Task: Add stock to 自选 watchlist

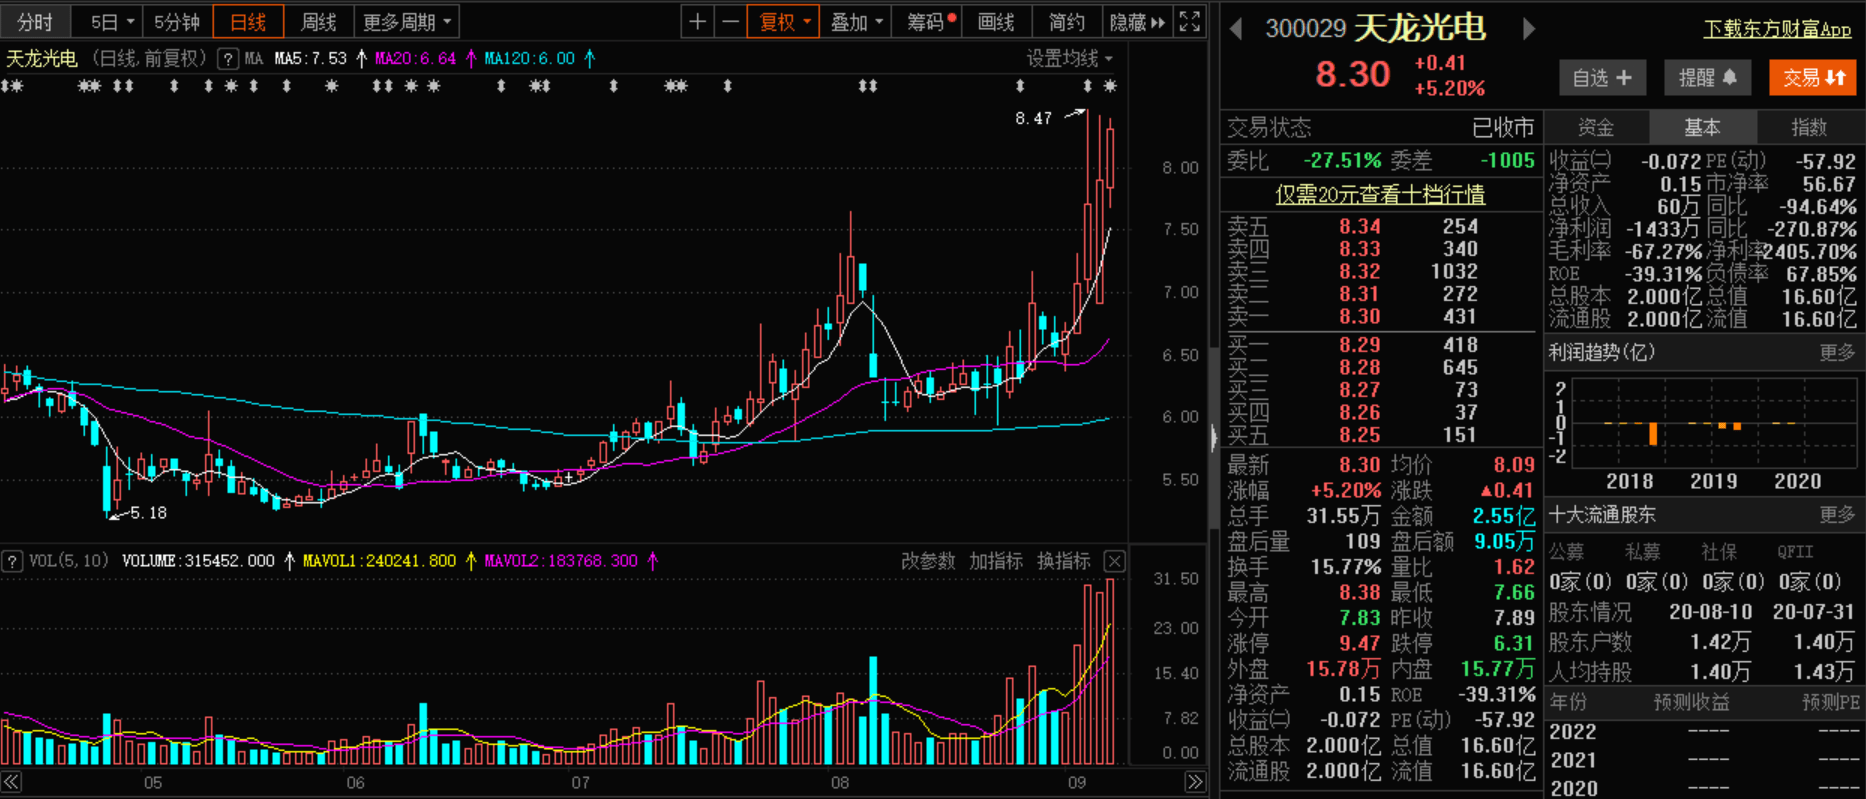Action: point(1601,77)
